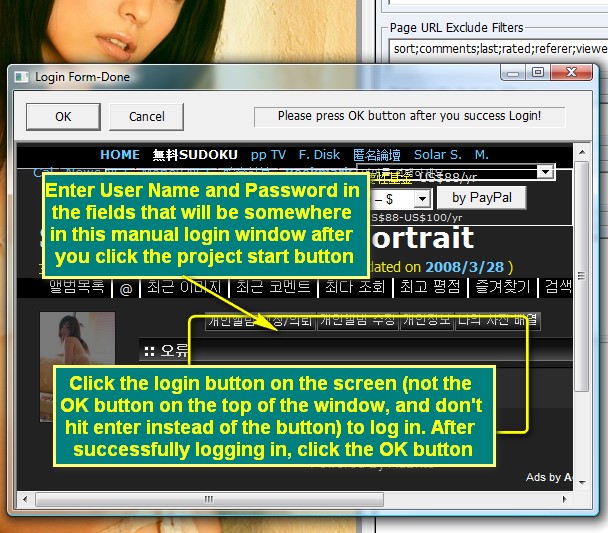Open the HOME link

[120, 155]
